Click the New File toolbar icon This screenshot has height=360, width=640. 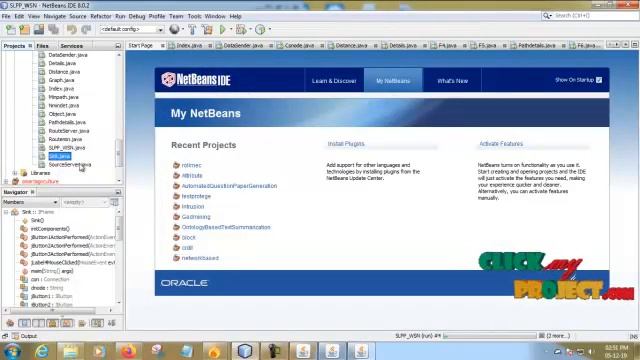(x=11, y=29)
